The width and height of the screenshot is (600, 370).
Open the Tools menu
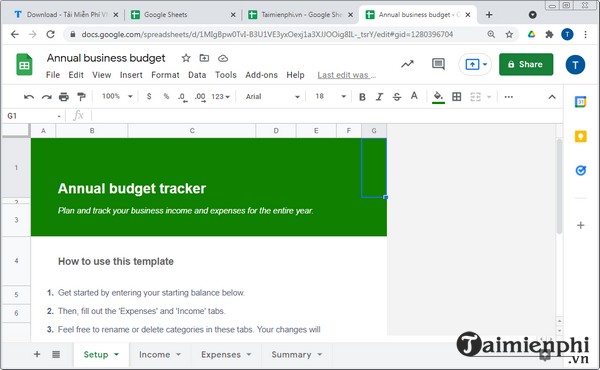(x=225, y=75)
